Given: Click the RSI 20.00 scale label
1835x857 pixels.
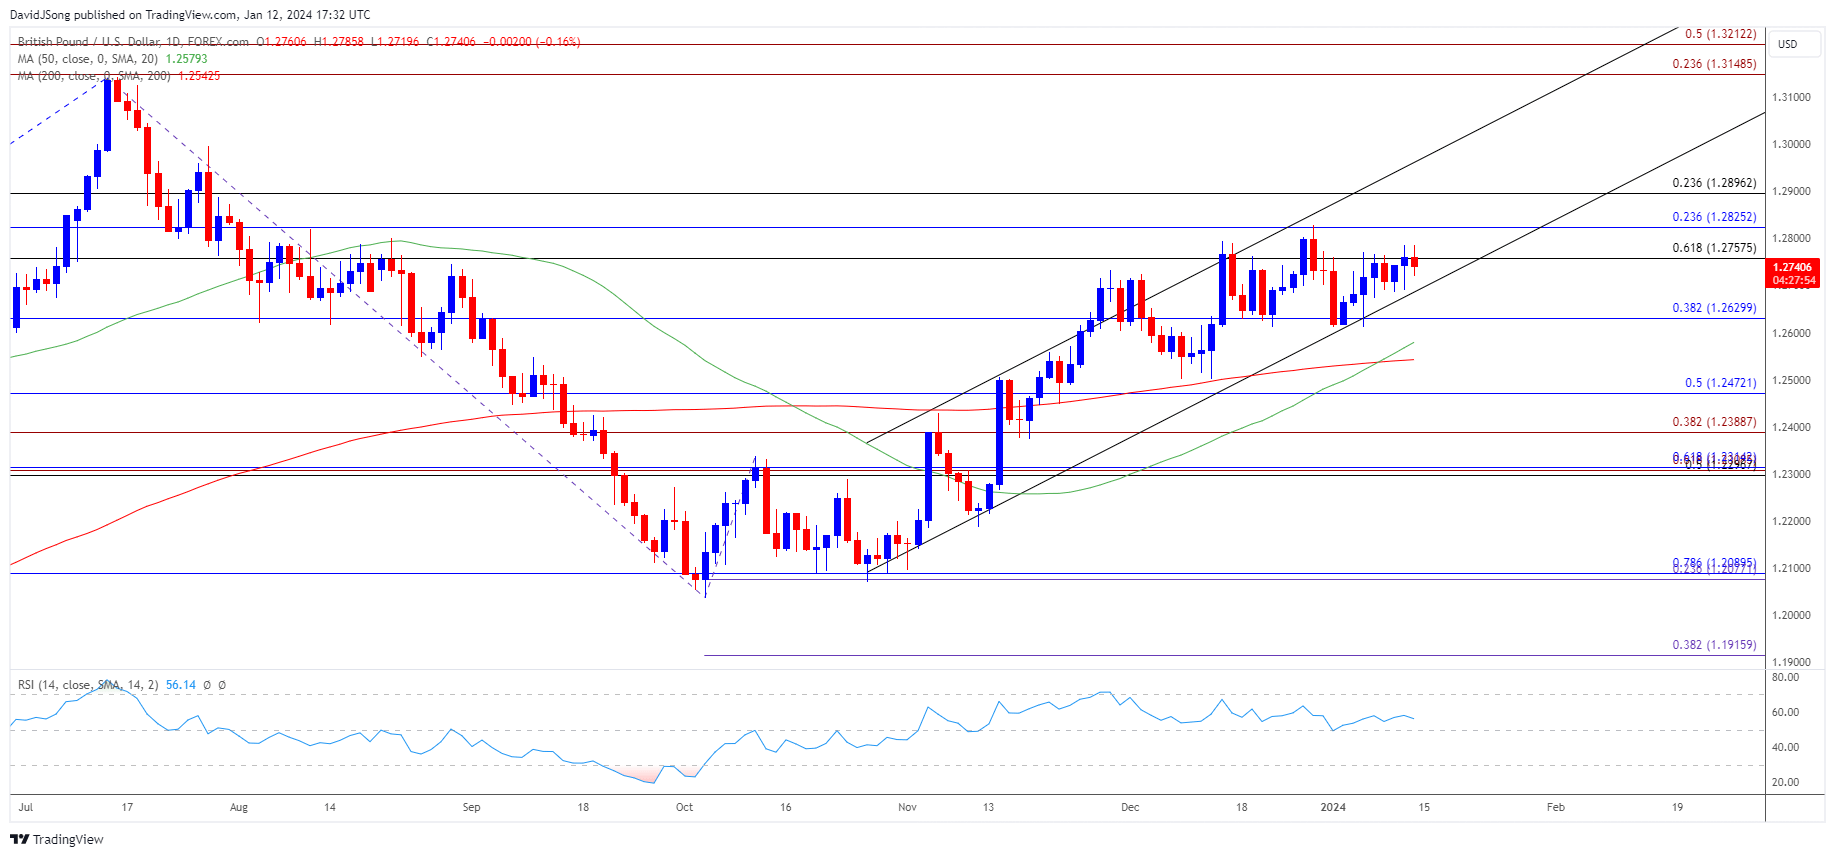Looking at the screenshot, I should [1785, 782].
